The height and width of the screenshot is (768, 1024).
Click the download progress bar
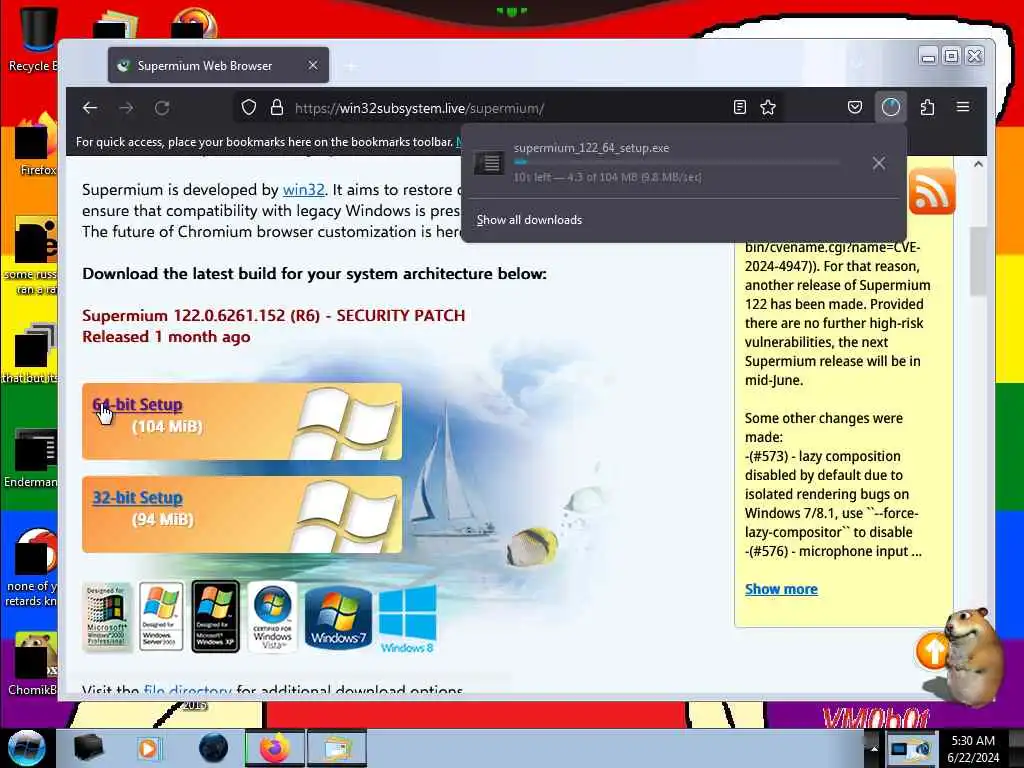(676, 162)
